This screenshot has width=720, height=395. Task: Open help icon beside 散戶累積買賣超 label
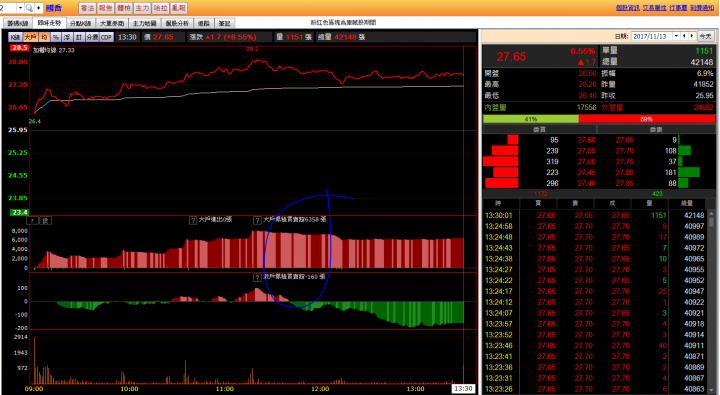[257, 277]
